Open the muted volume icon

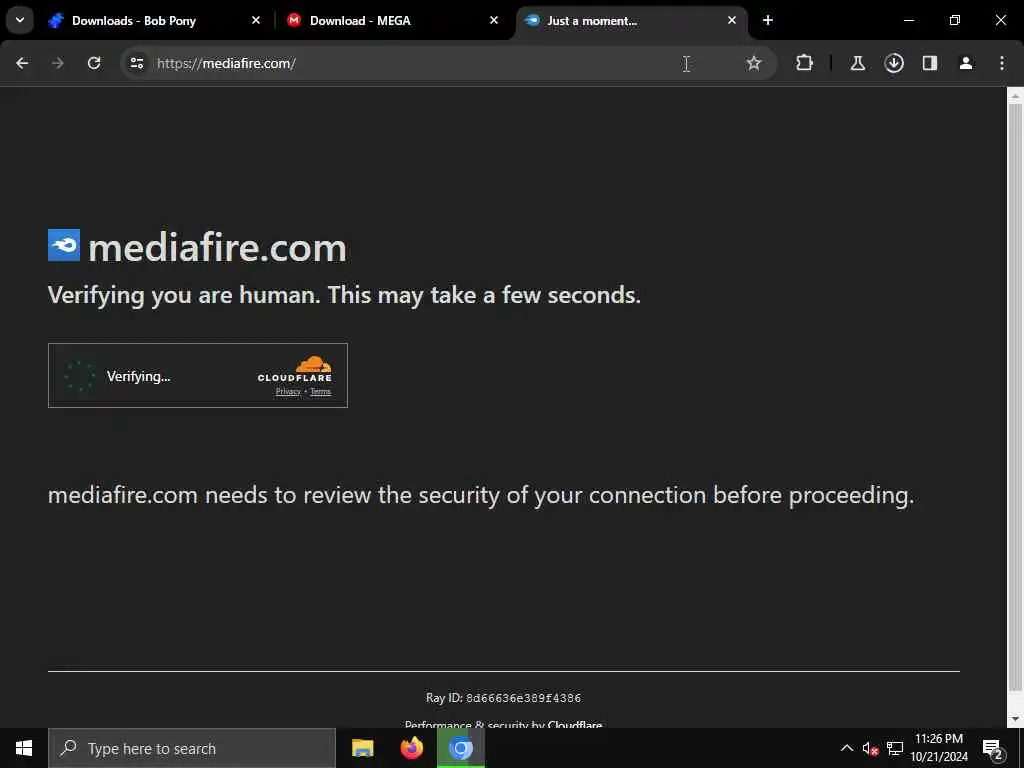tap(871, 748)
